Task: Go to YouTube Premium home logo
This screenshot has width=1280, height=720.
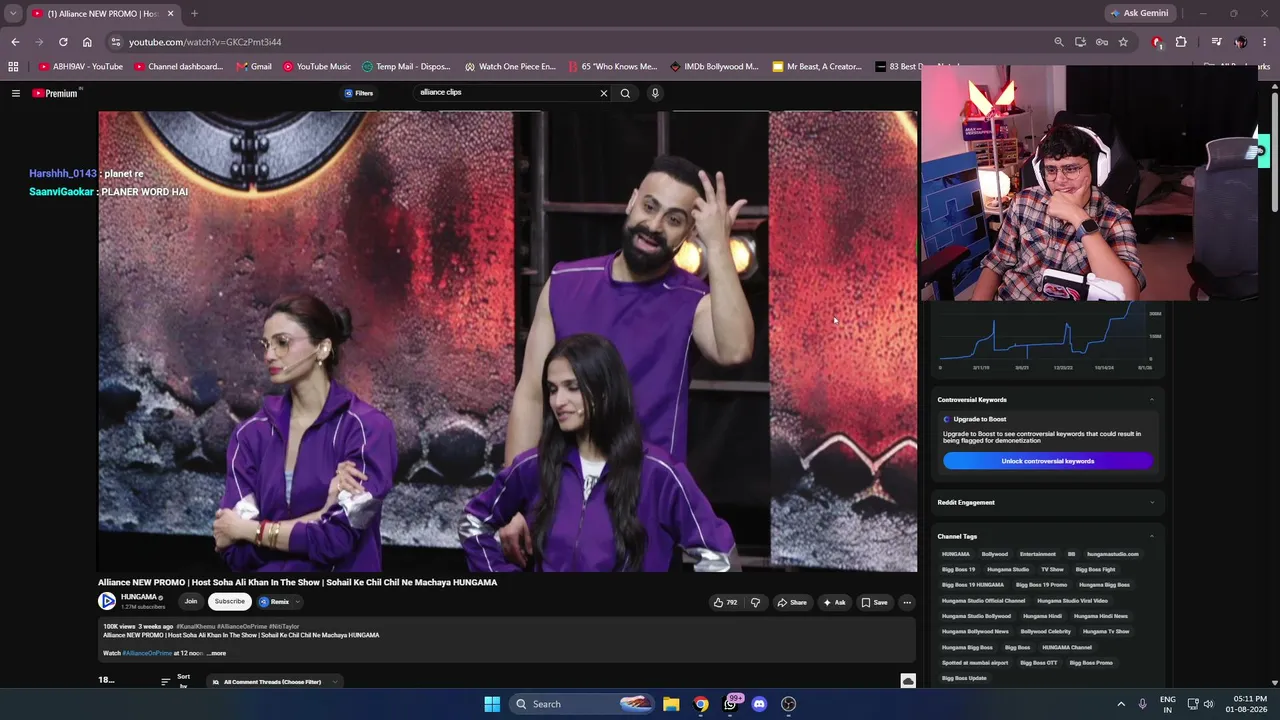Action: 56,93
